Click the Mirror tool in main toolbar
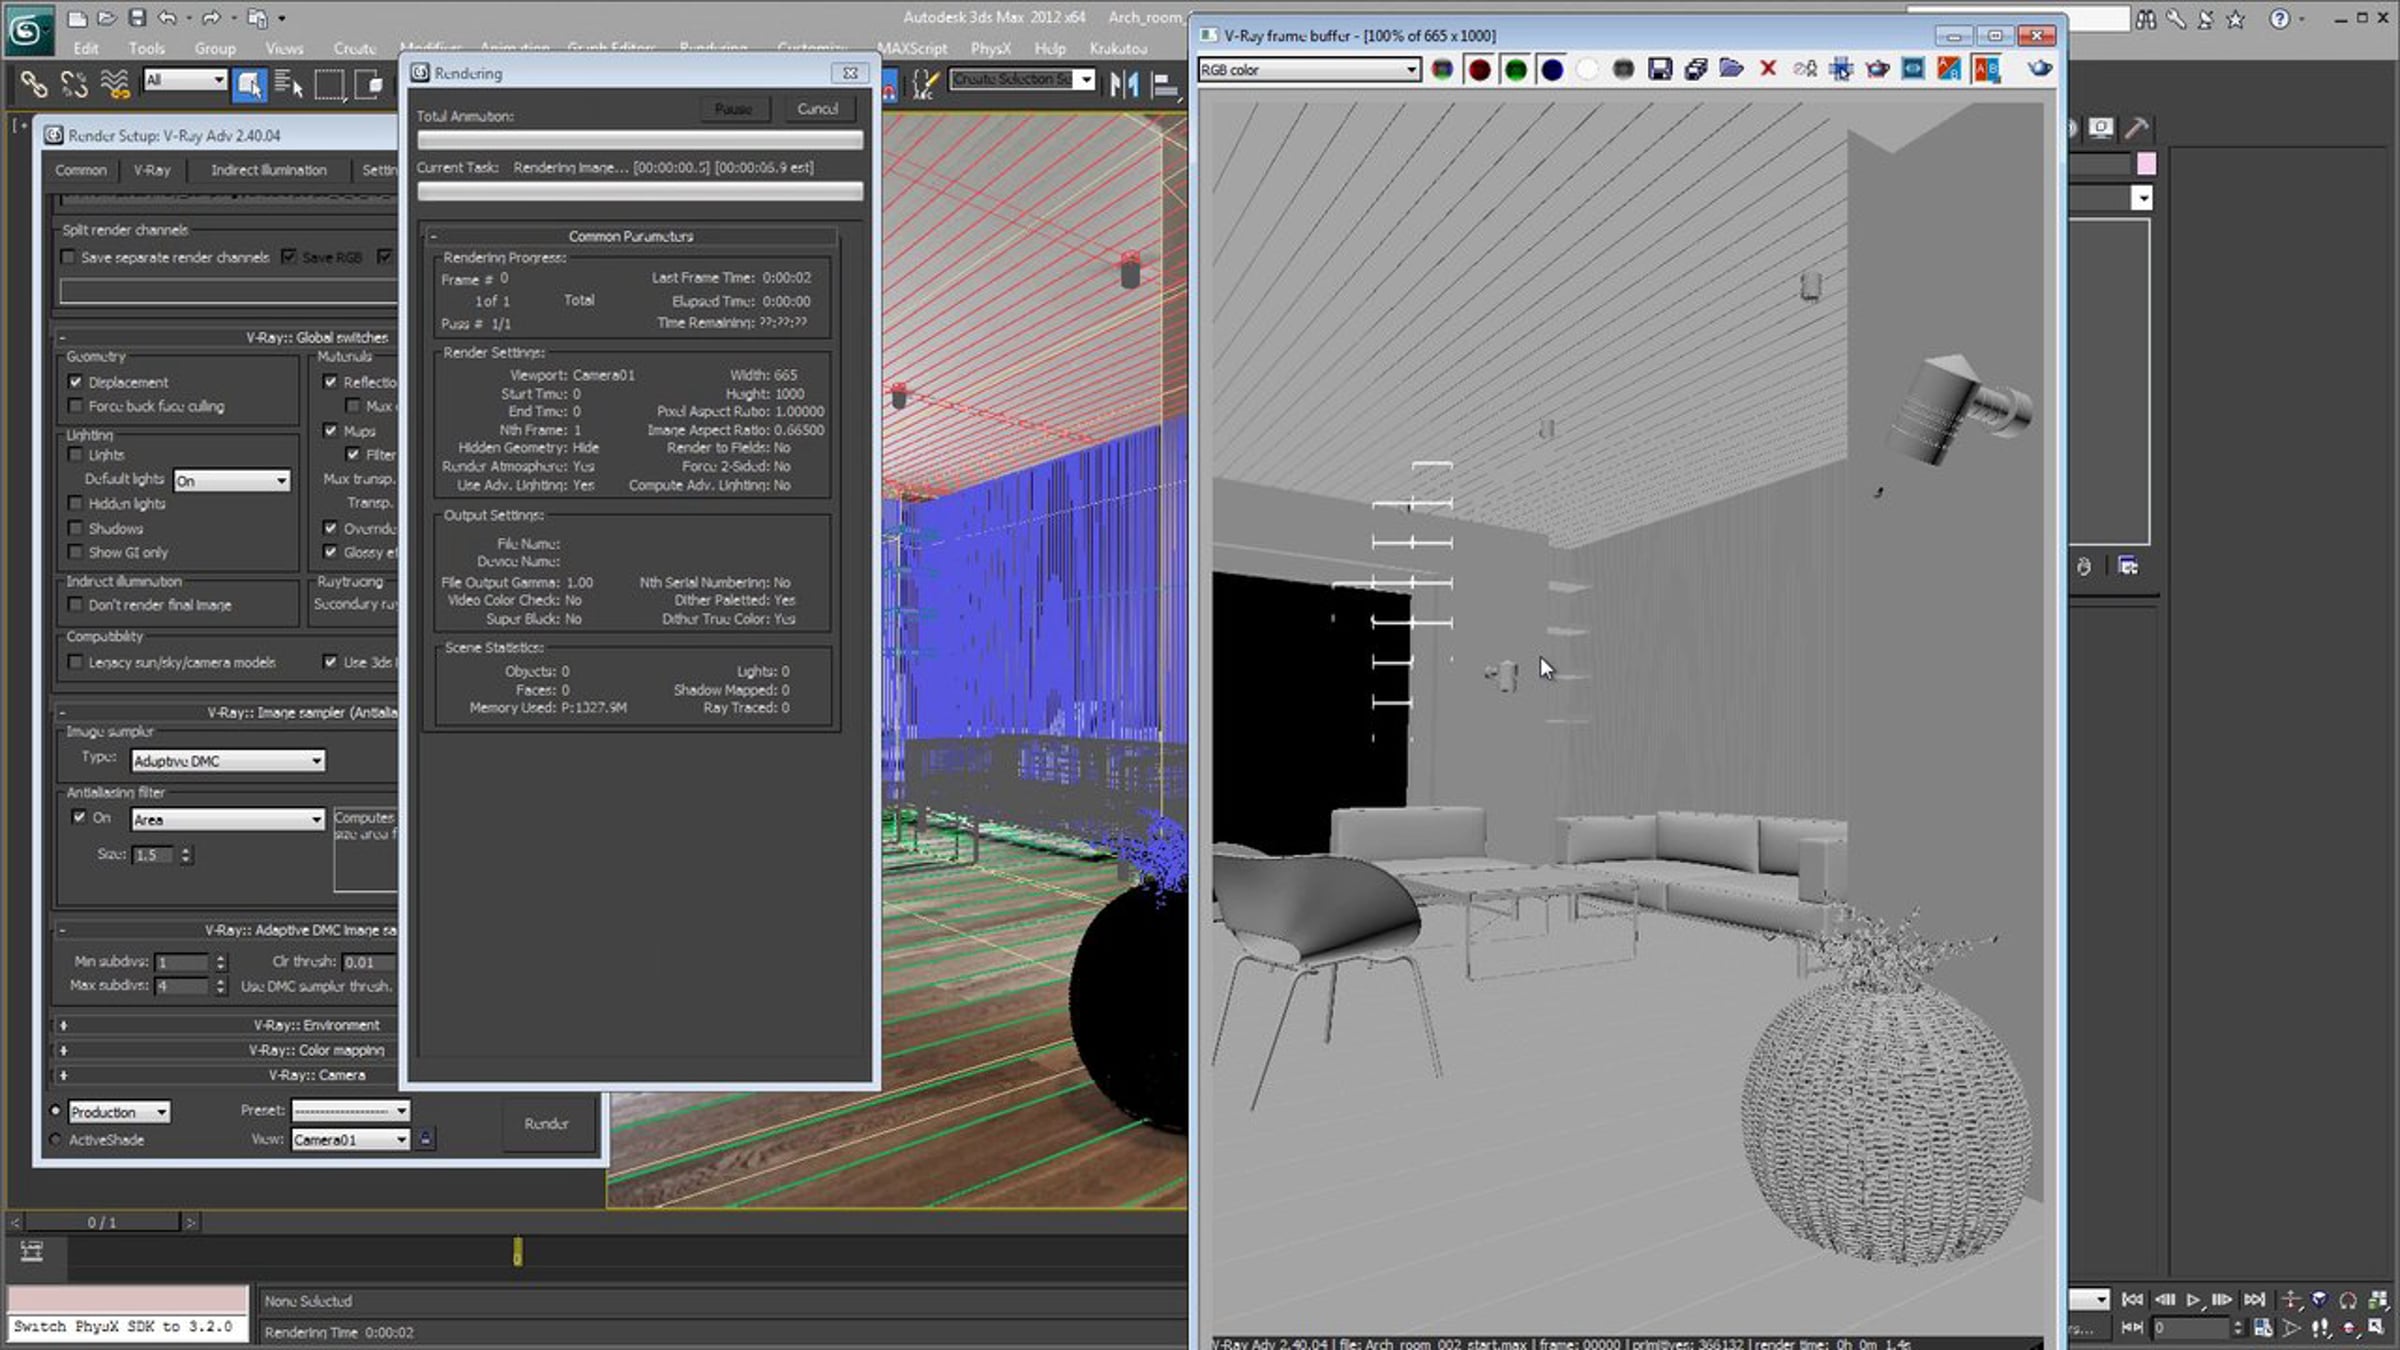 [1124, 84]
